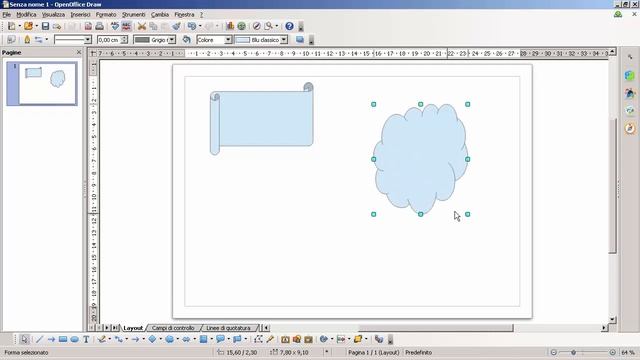Click the Open file folder icon
The width and height of the screenshot is (640, 360).
point(28,26)
